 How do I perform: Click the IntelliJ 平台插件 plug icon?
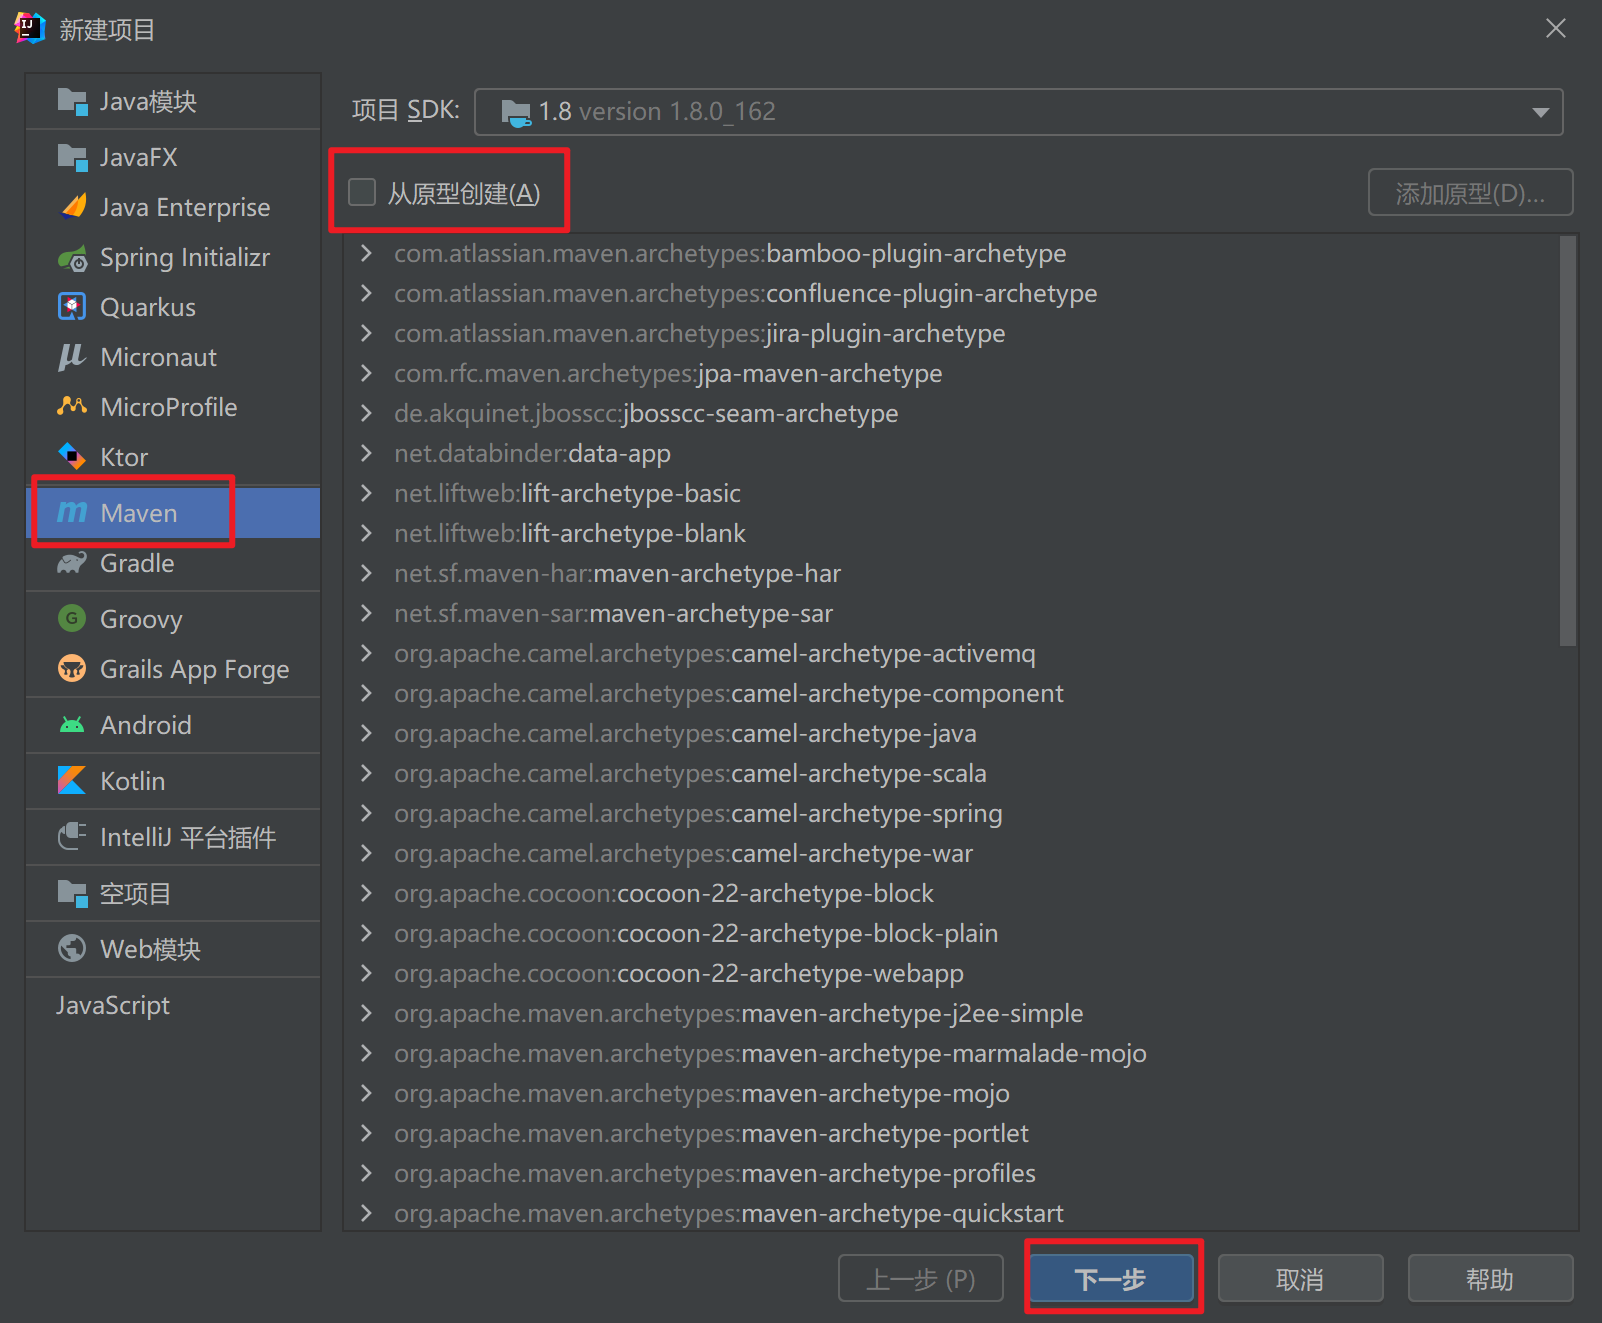(72, 837)
